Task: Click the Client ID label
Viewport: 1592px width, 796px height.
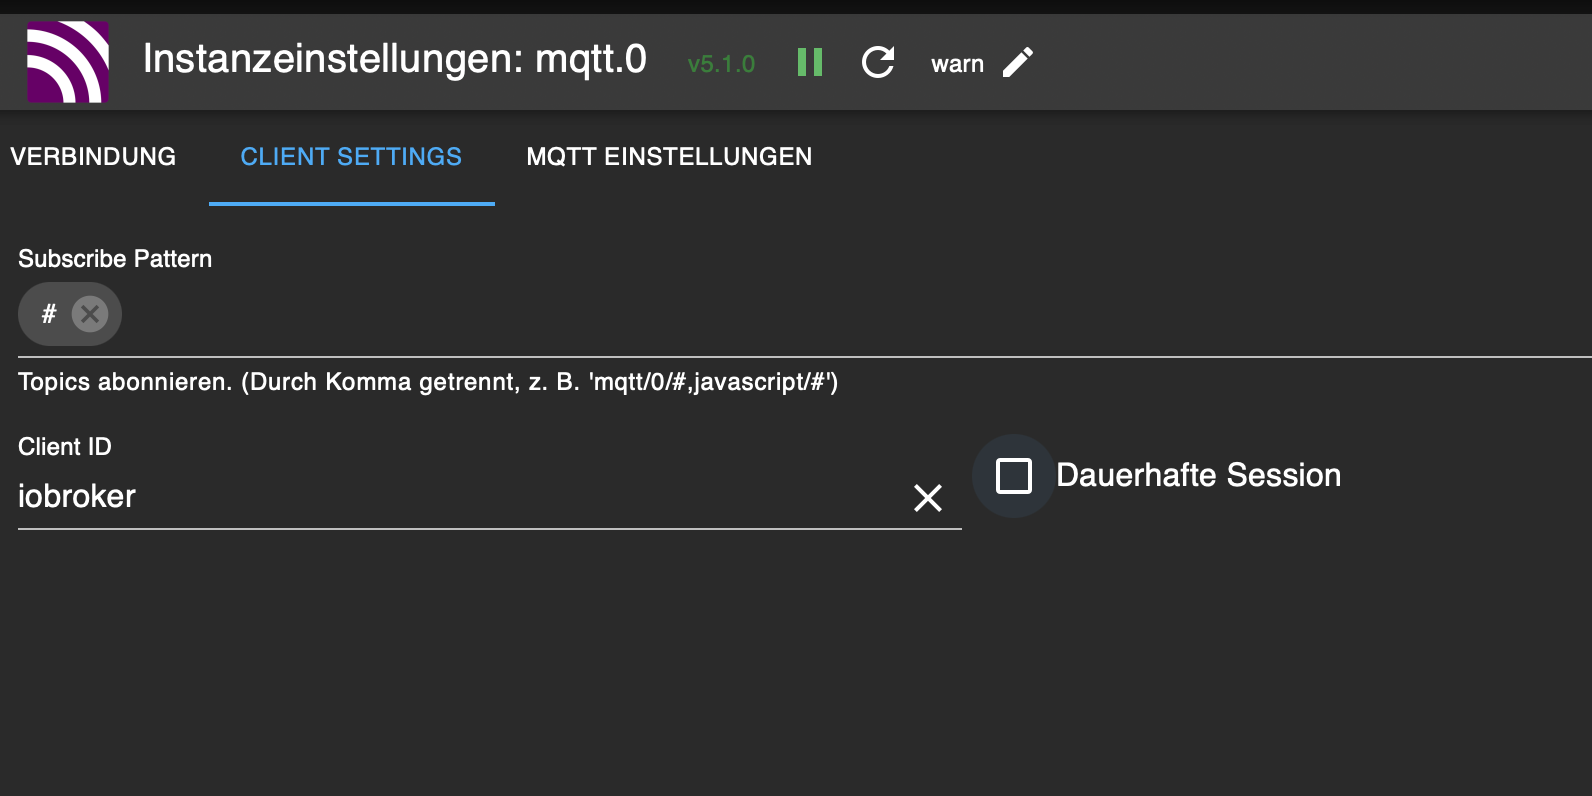Action: pyautogui.click(x=65, y=447)
